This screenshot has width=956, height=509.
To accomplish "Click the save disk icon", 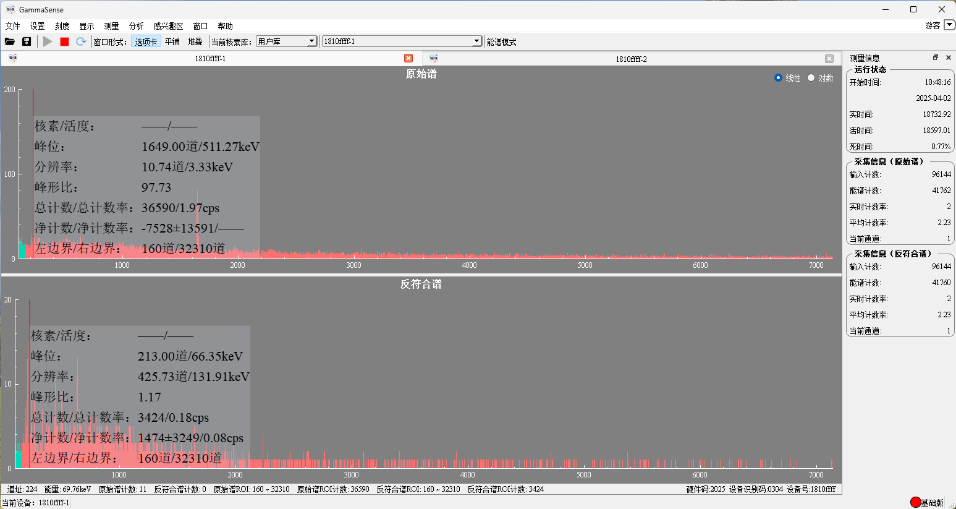I will pos(27,42).
